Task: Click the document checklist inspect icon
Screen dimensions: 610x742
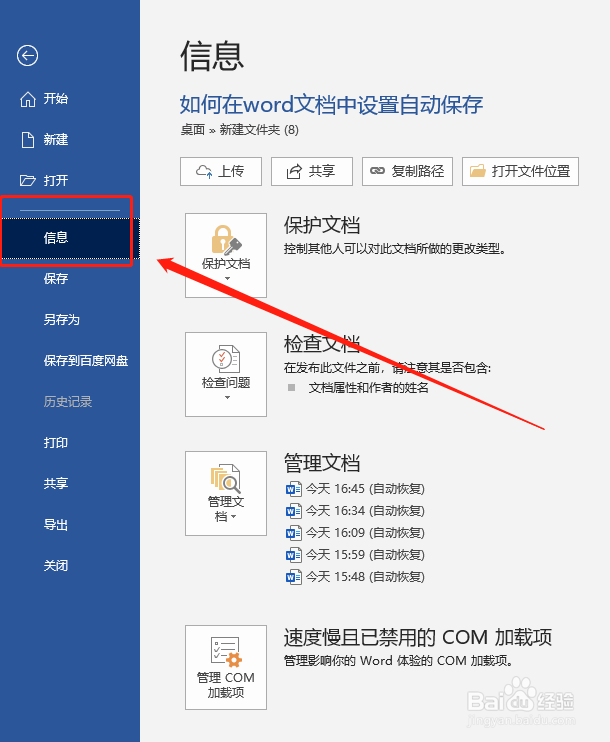Action: coord(226,359)
